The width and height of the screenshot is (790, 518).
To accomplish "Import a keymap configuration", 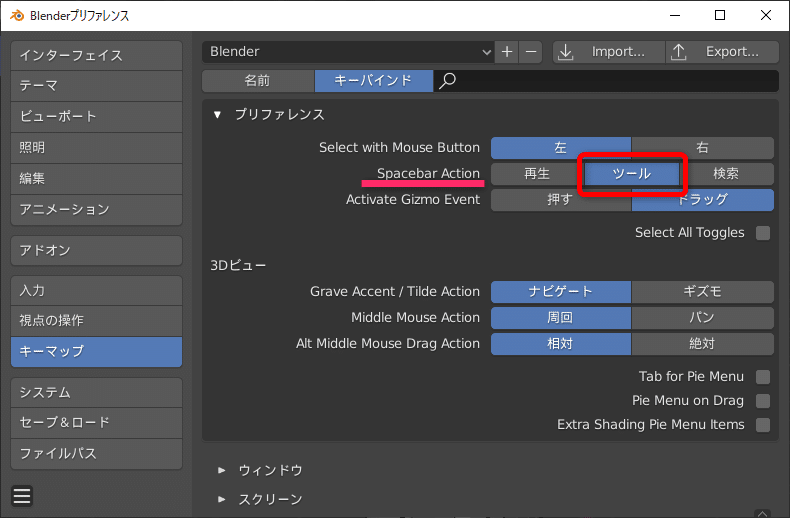I will pyautogui.click(x=609, y=52).
